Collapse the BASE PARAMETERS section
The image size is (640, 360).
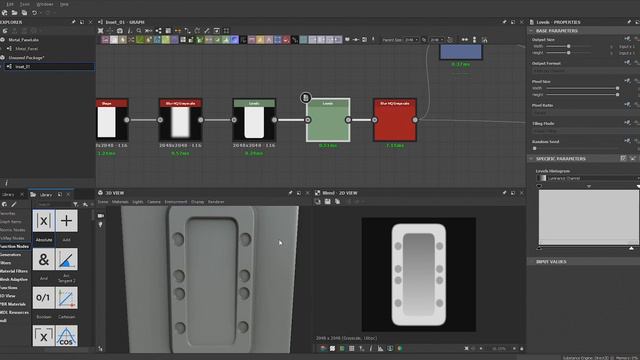531,31
